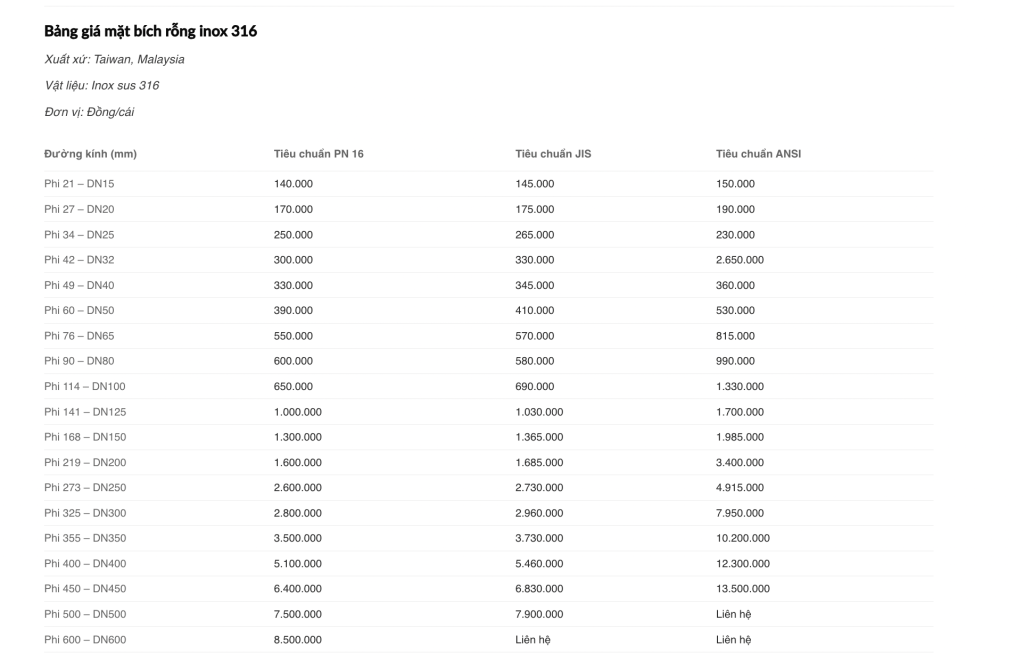The image size is (1024, 663).
Task: Click the "Đường kính (mm)" column header
Action: click(x=90, y=154)
